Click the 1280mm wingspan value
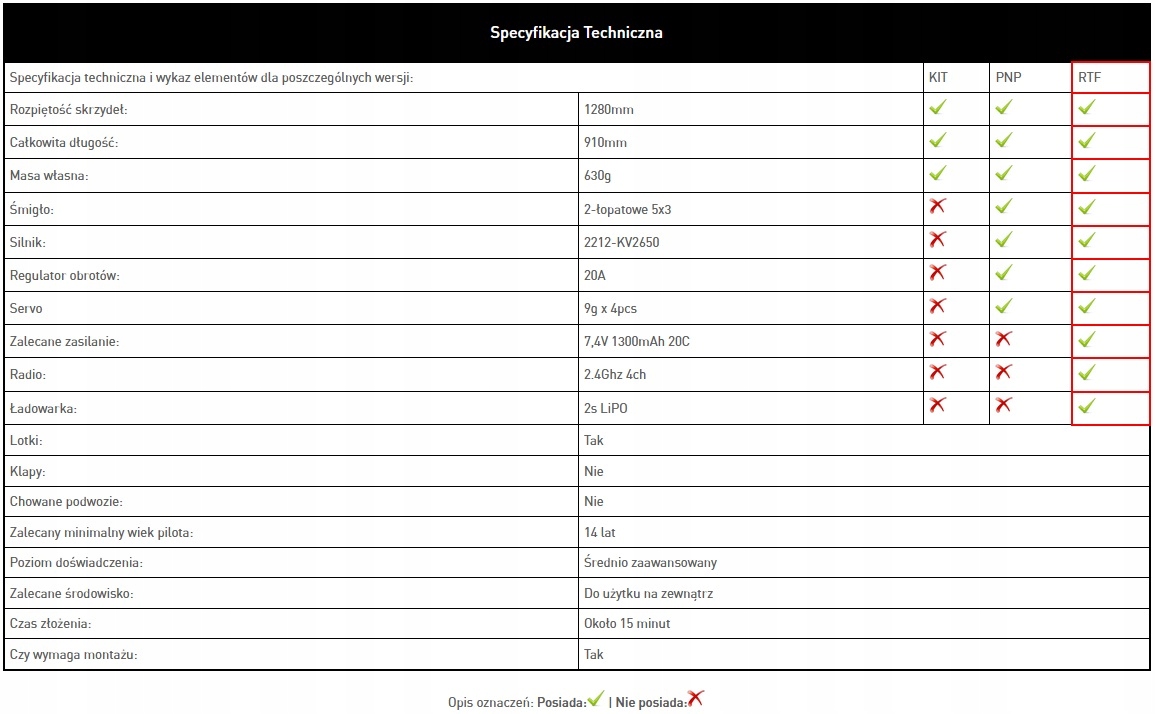The height and width of the screenshot is (714, 1156). click(x=609, y=109)
